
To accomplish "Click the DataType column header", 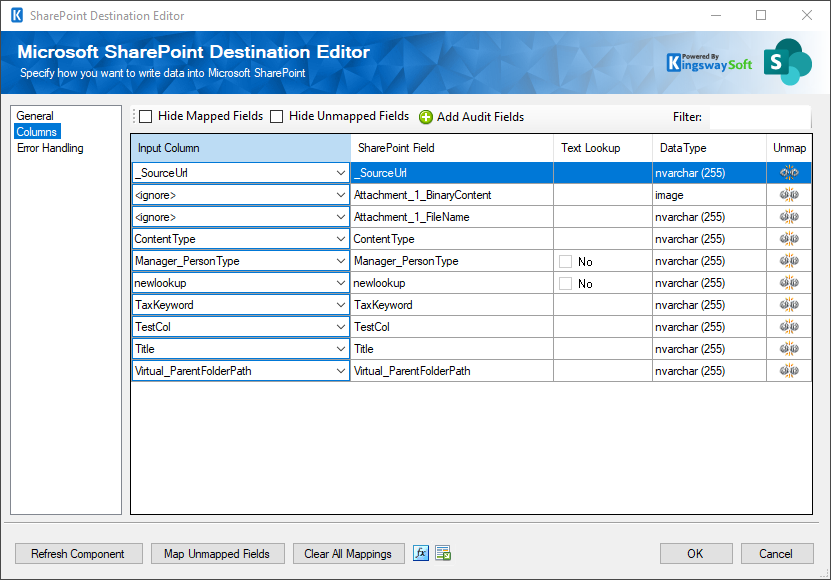I will pos(710,148).
